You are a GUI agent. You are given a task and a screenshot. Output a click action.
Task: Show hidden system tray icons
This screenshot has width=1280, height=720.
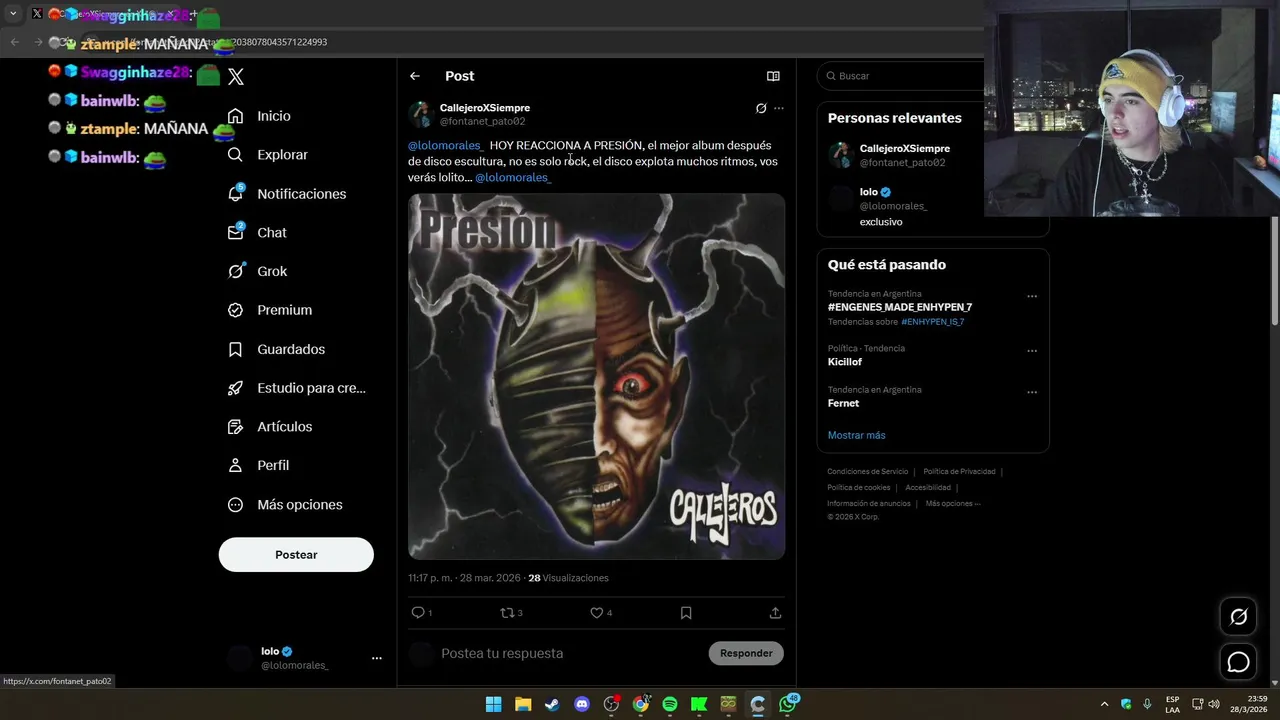[x=1104, y=704]
